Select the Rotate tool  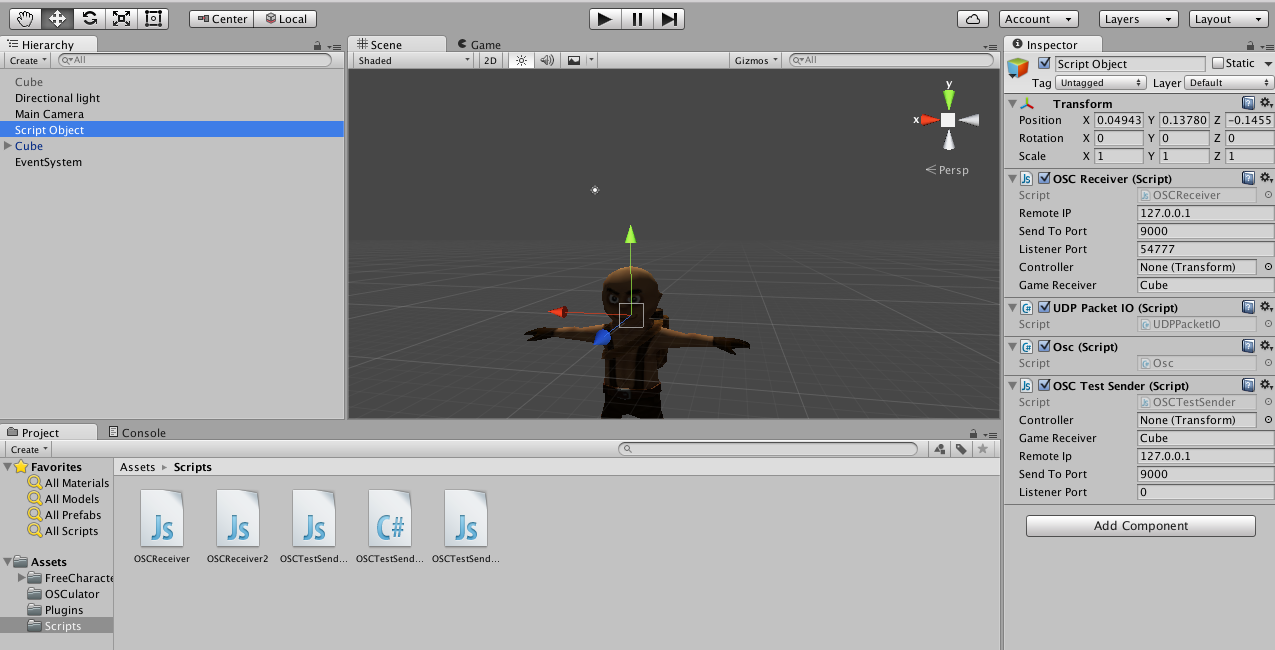[x=89, y=18]
